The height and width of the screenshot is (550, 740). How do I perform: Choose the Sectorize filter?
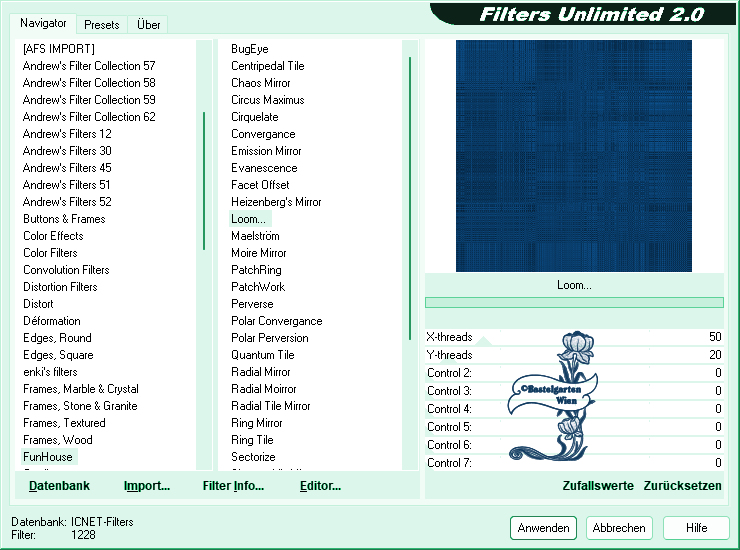tap(253, 457)
